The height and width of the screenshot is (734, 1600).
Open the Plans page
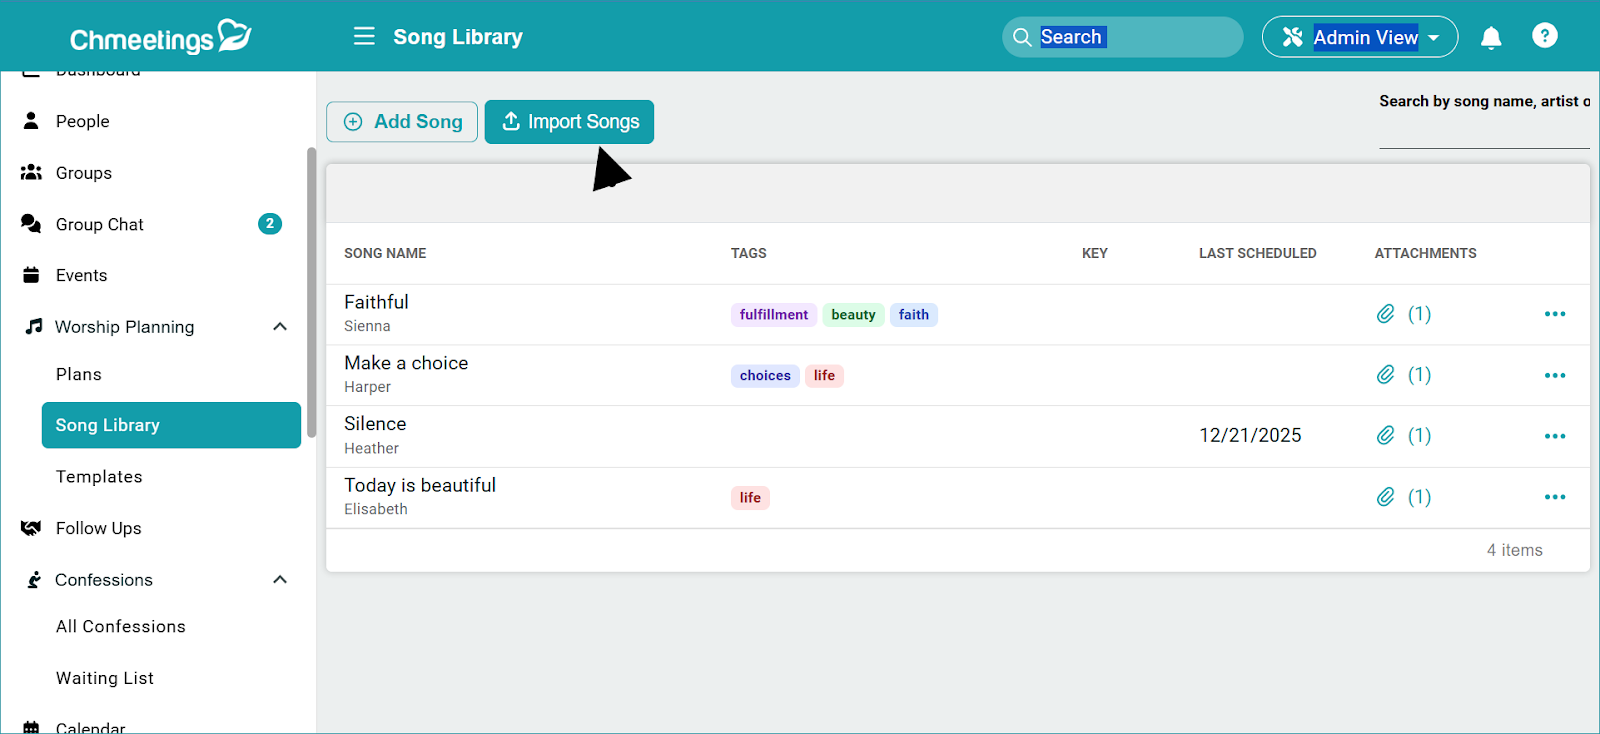pyautogui.click(x=79, y=374)
